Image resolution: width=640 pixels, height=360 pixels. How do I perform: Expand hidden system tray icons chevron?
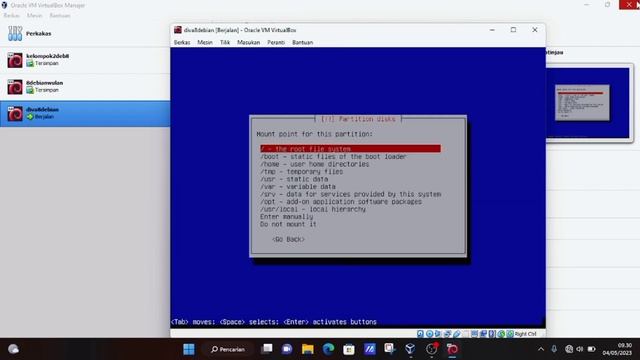(541, 349)
